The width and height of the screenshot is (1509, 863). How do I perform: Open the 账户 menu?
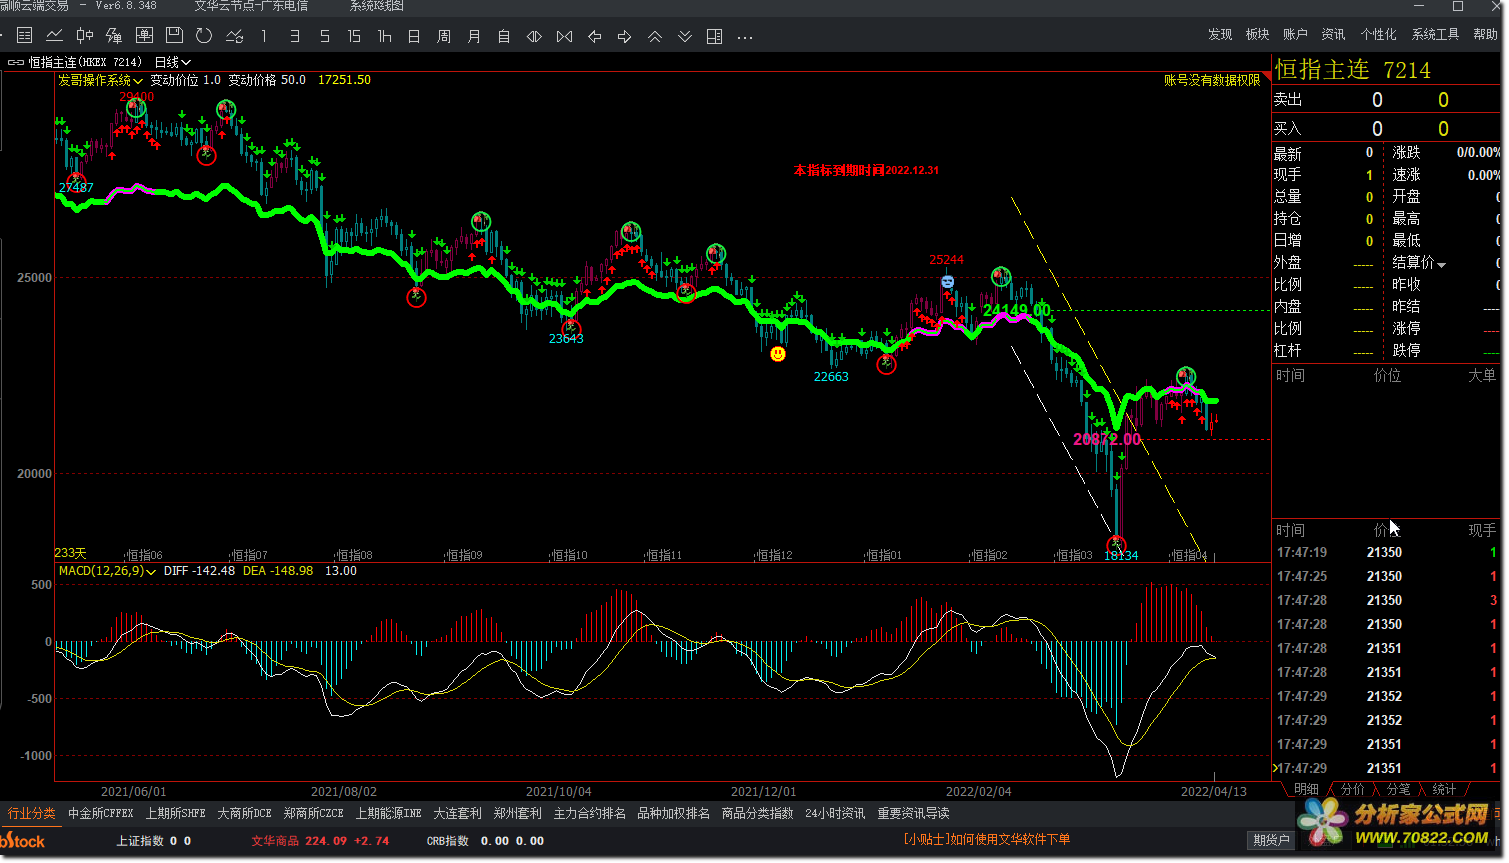pos(1295,34)
